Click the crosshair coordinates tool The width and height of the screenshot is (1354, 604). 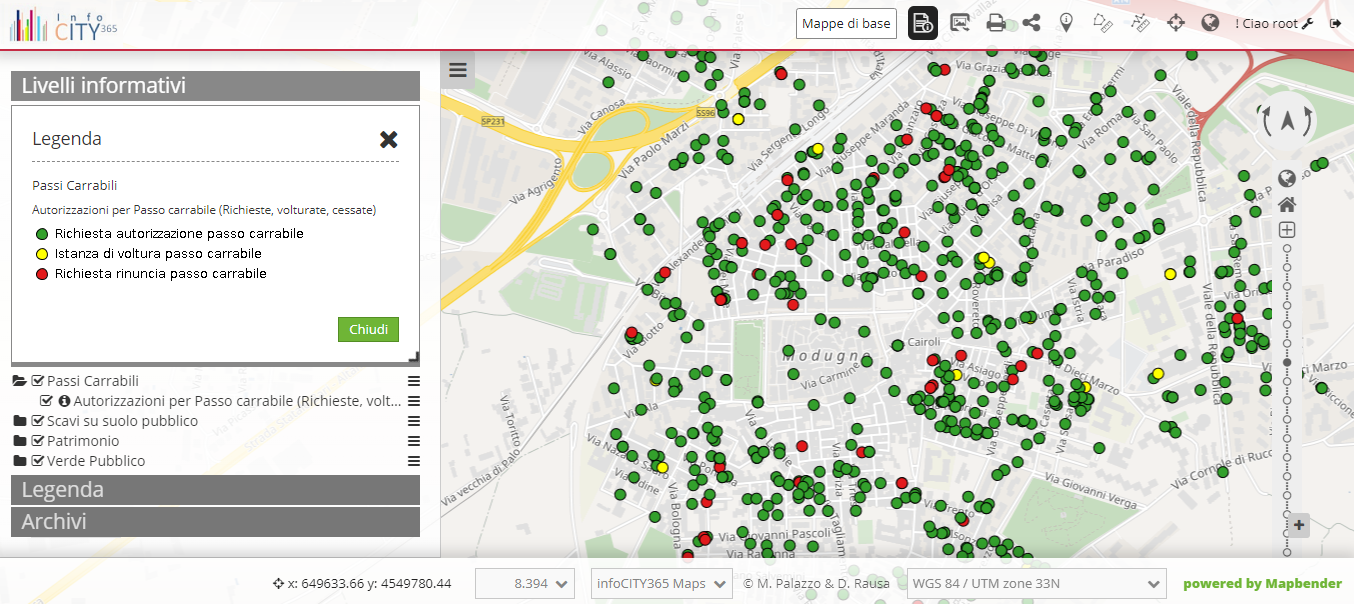1176,23
